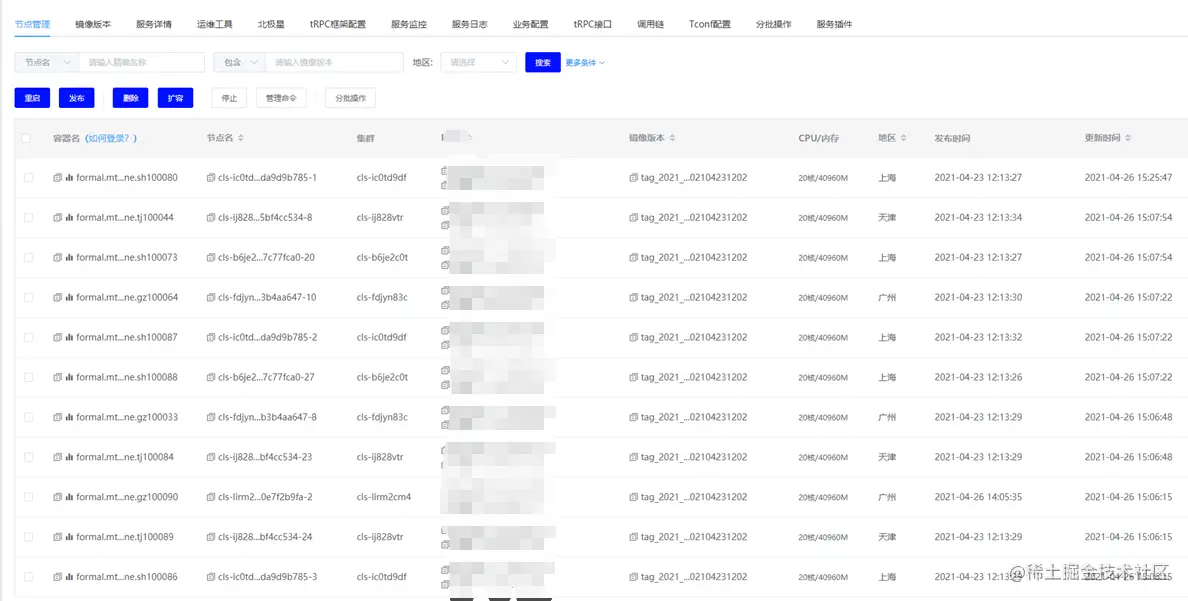Copy image version icon in sh100080 row

click(x=633, y=177)
